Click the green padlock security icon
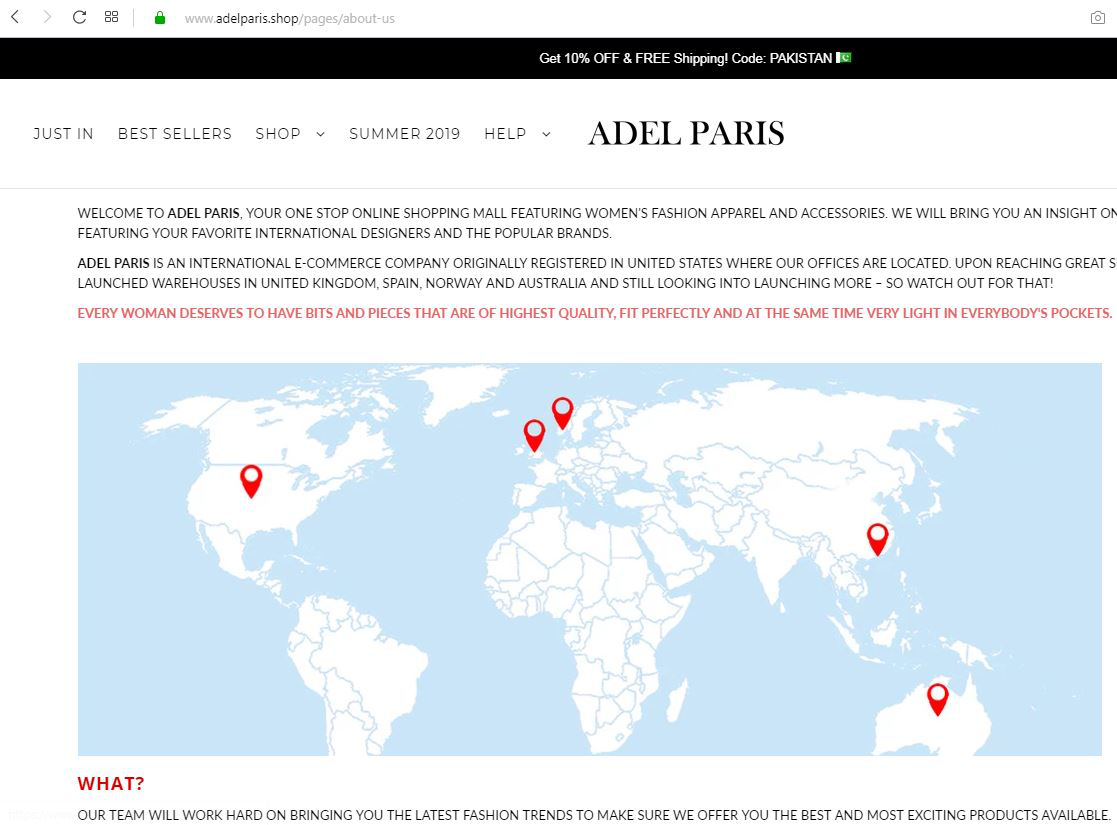 (160, 18)
